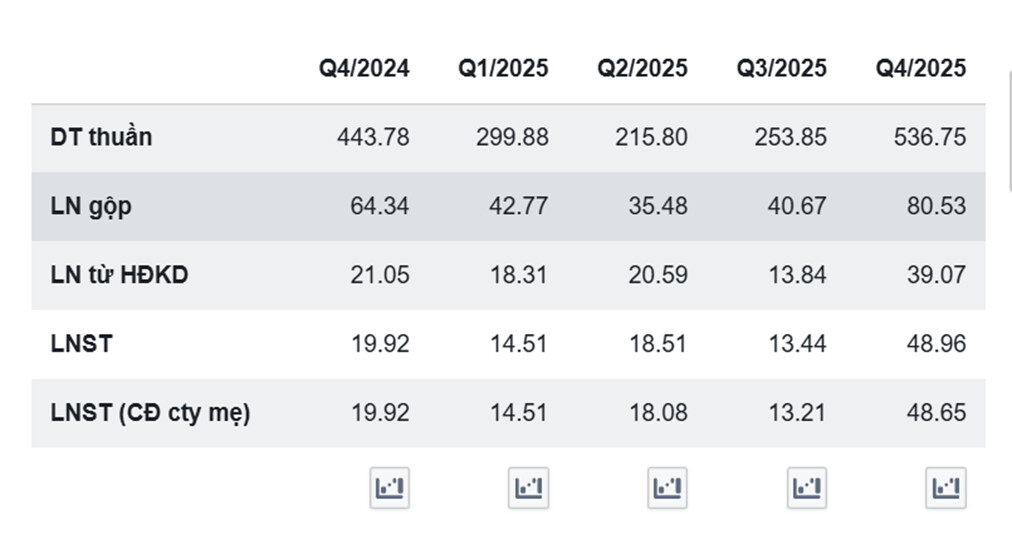Open the chart icon under Q3/2025 column

pyautogui.click(x=807, y=488)
